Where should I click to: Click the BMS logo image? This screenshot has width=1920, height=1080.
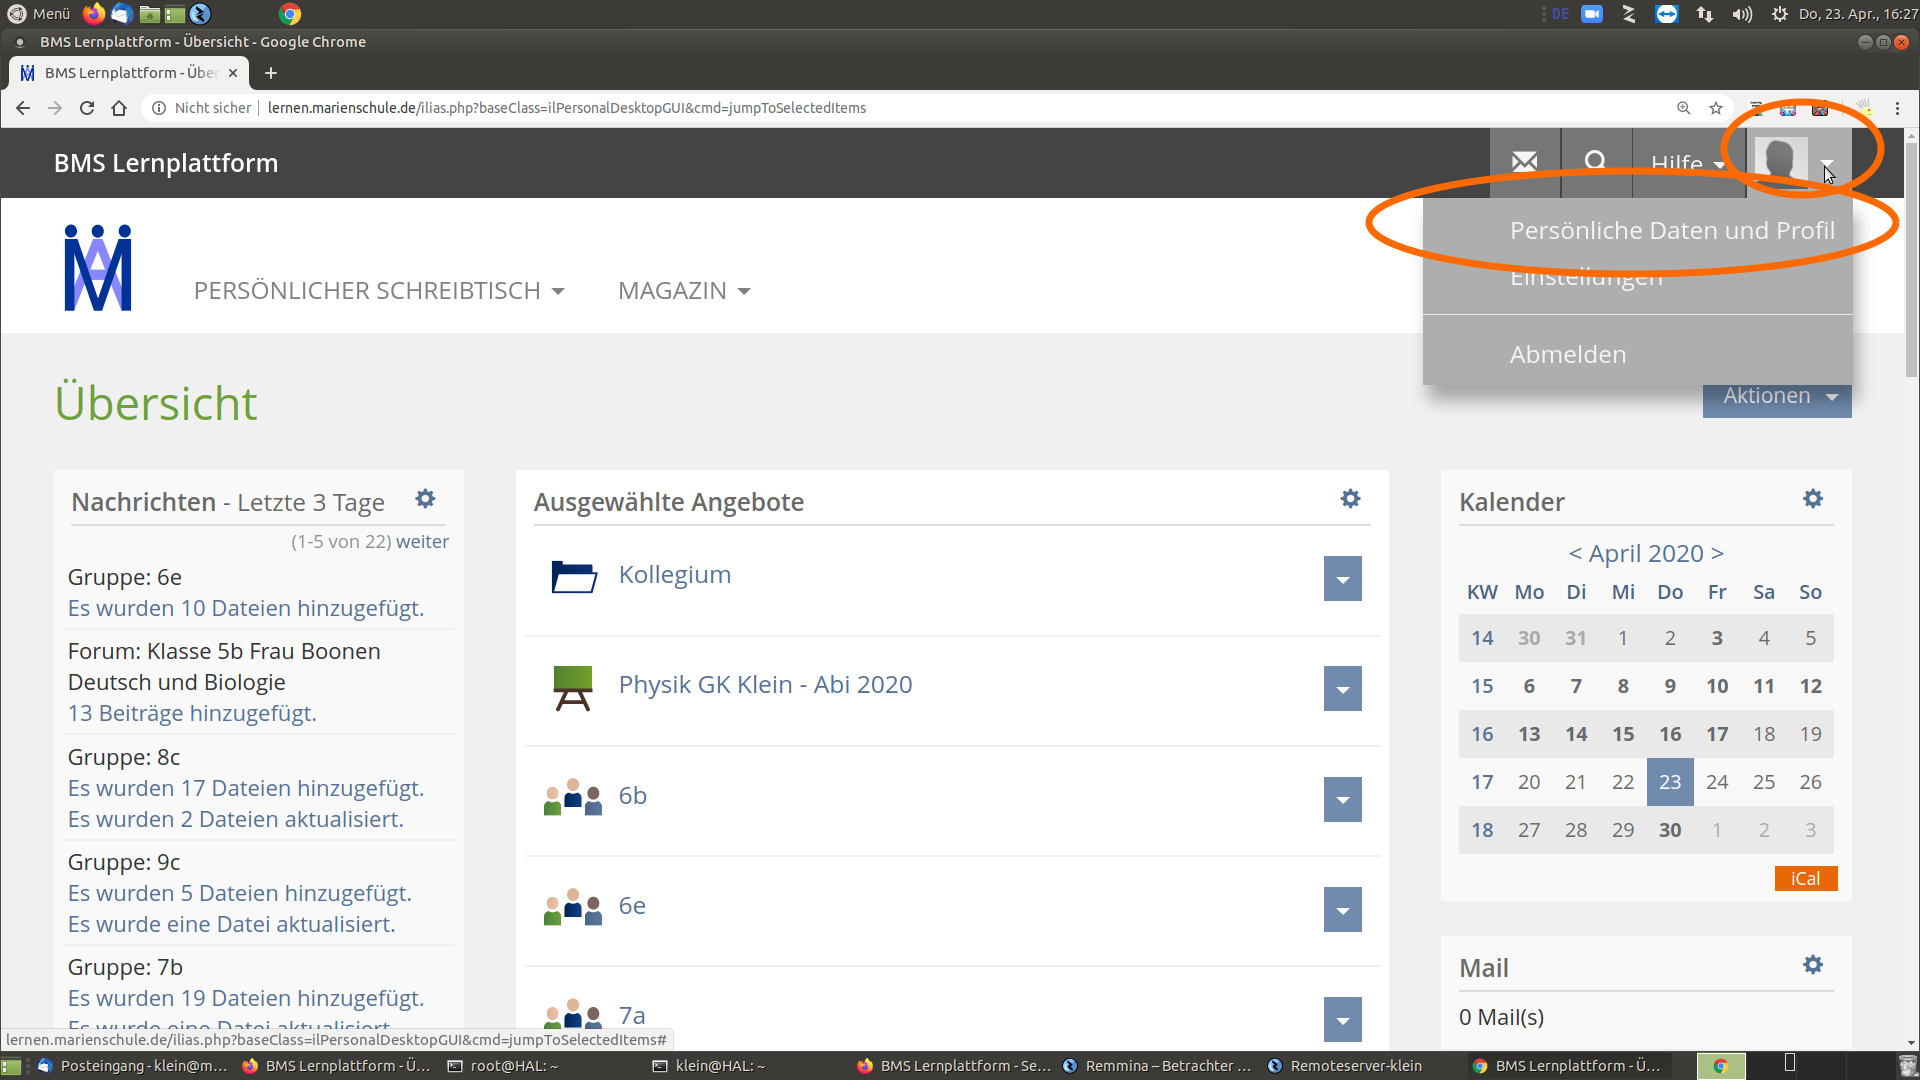98,268
